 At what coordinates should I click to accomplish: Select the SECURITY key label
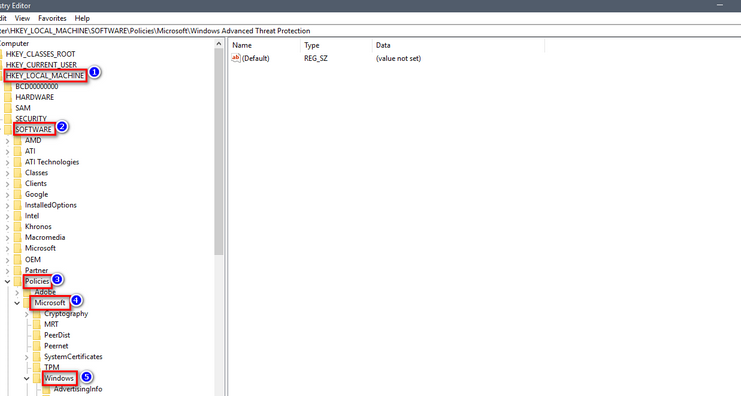pos(31,119)
